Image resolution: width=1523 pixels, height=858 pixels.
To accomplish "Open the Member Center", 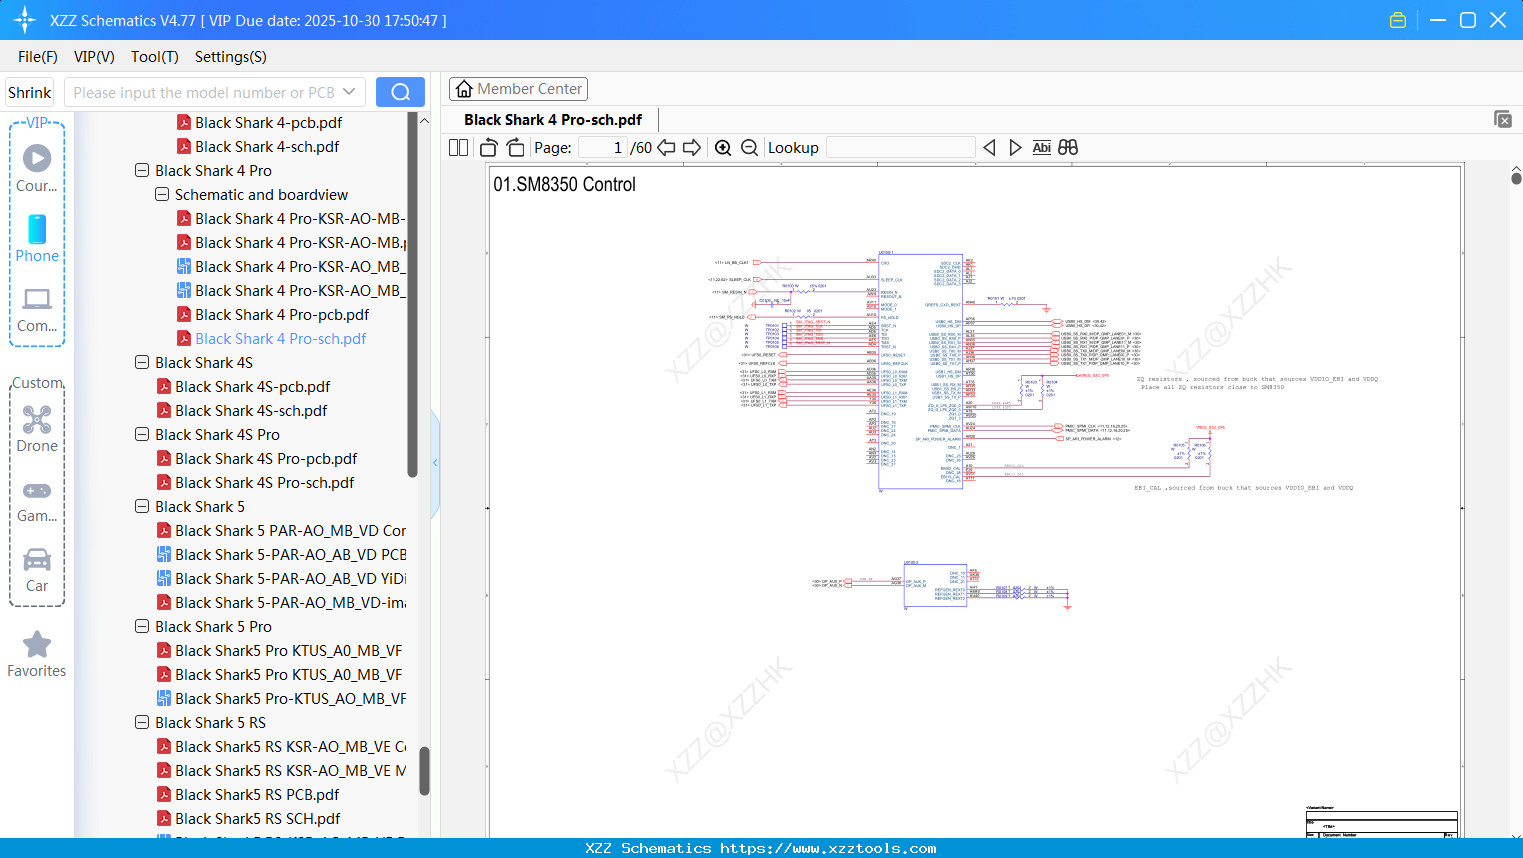I will [x=518, y=89].
